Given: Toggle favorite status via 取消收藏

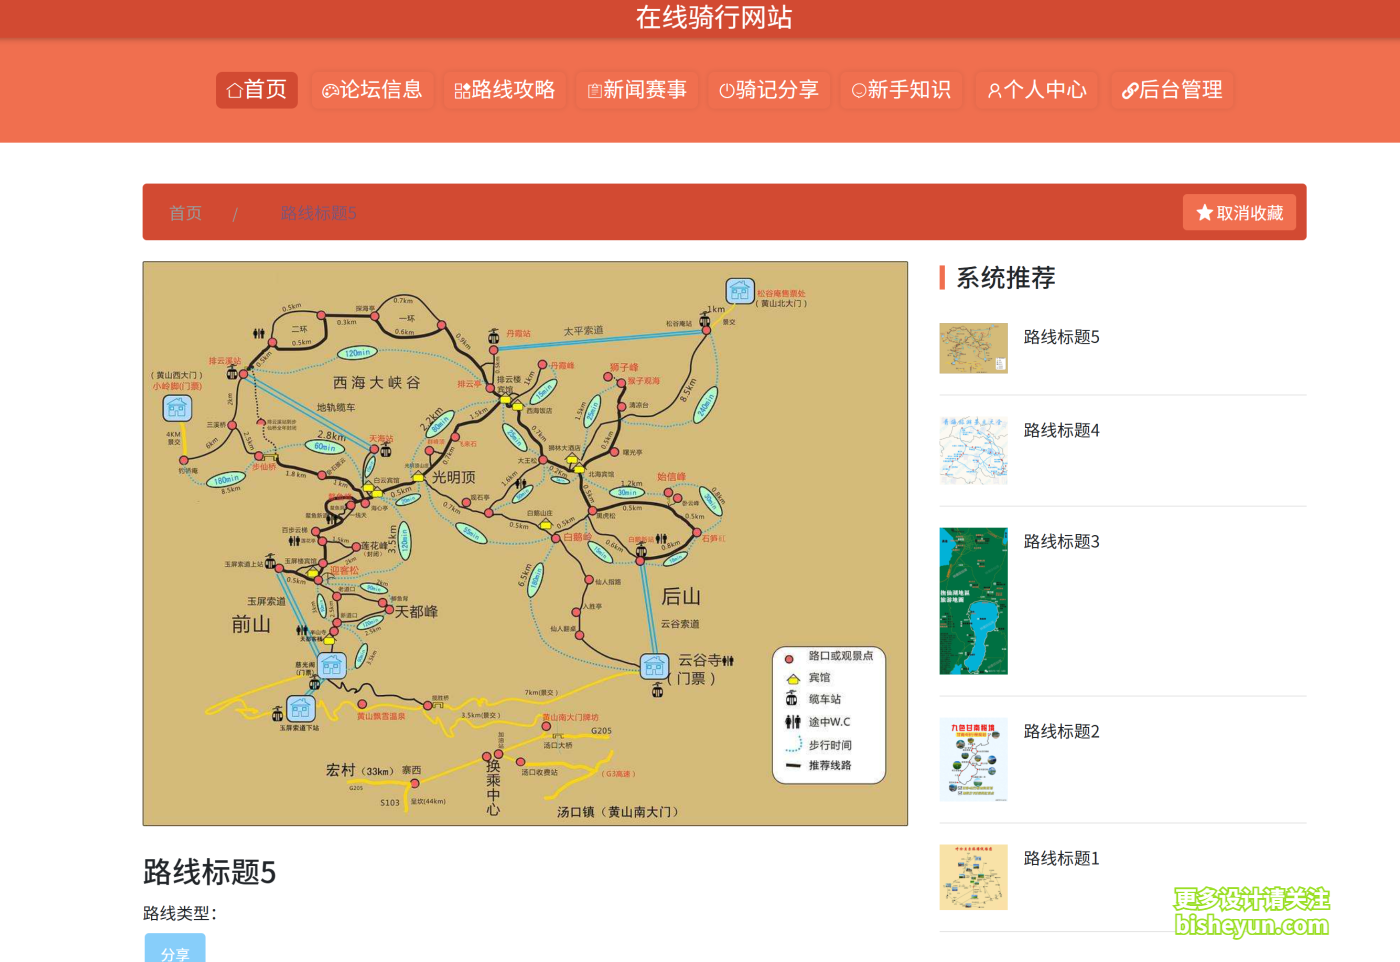Looking at the screenshot, I should click(1239, 211).
